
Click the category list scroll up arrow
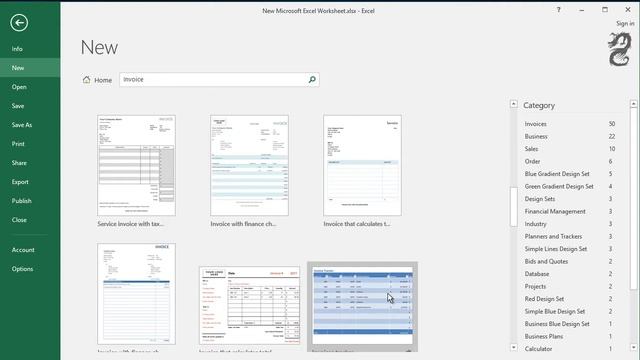pyautogui.click(x=513, y=104)
